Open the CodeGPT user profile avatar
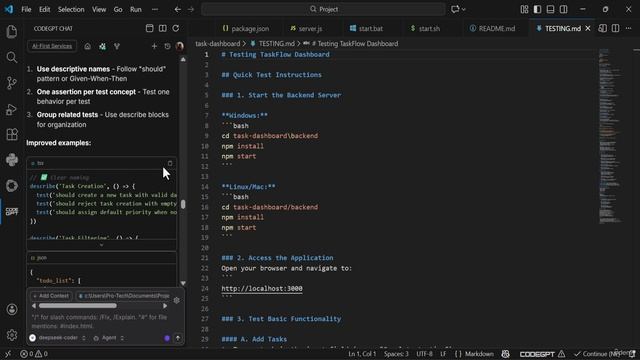 click(180, 47)
